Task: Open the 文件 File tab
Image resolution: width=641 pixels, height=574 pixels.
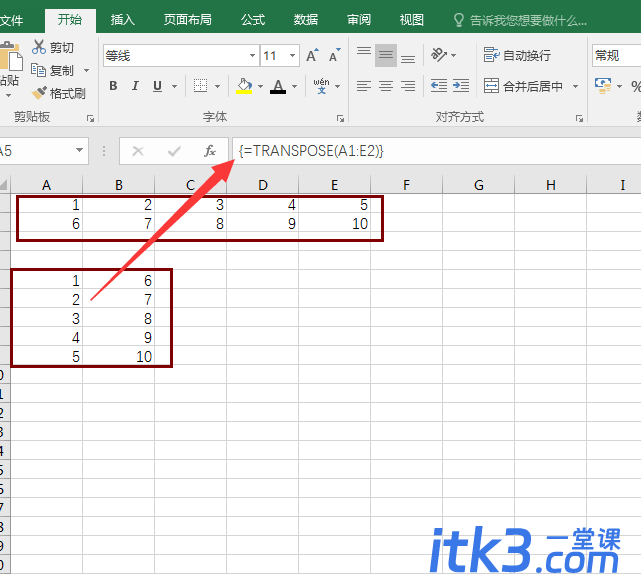Action: [11, 20]
